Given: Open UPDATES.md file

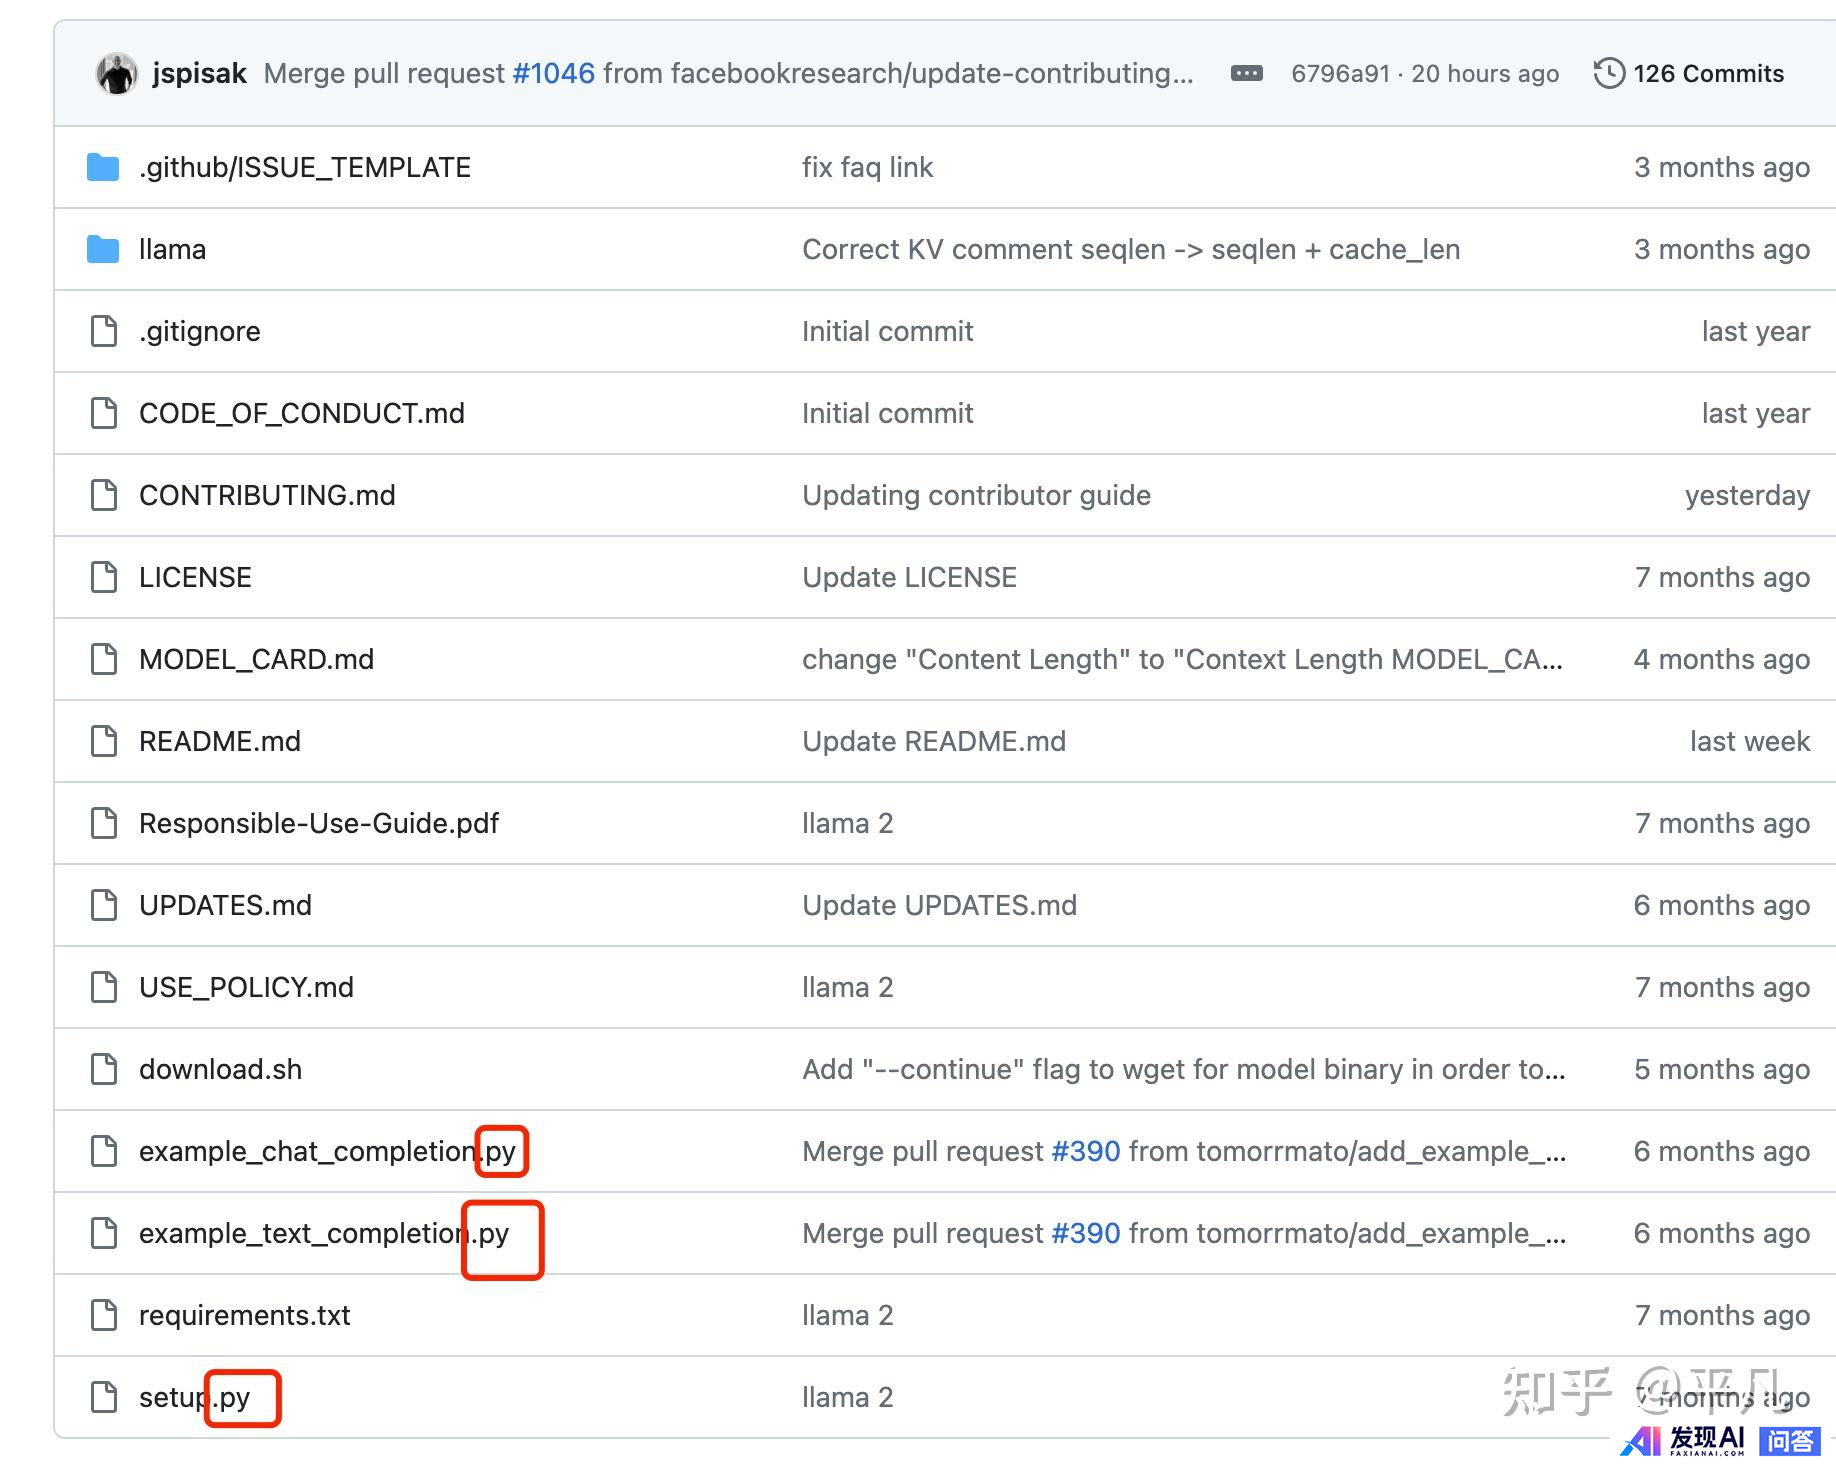Looking at the screenshot, I should (225, 905).
